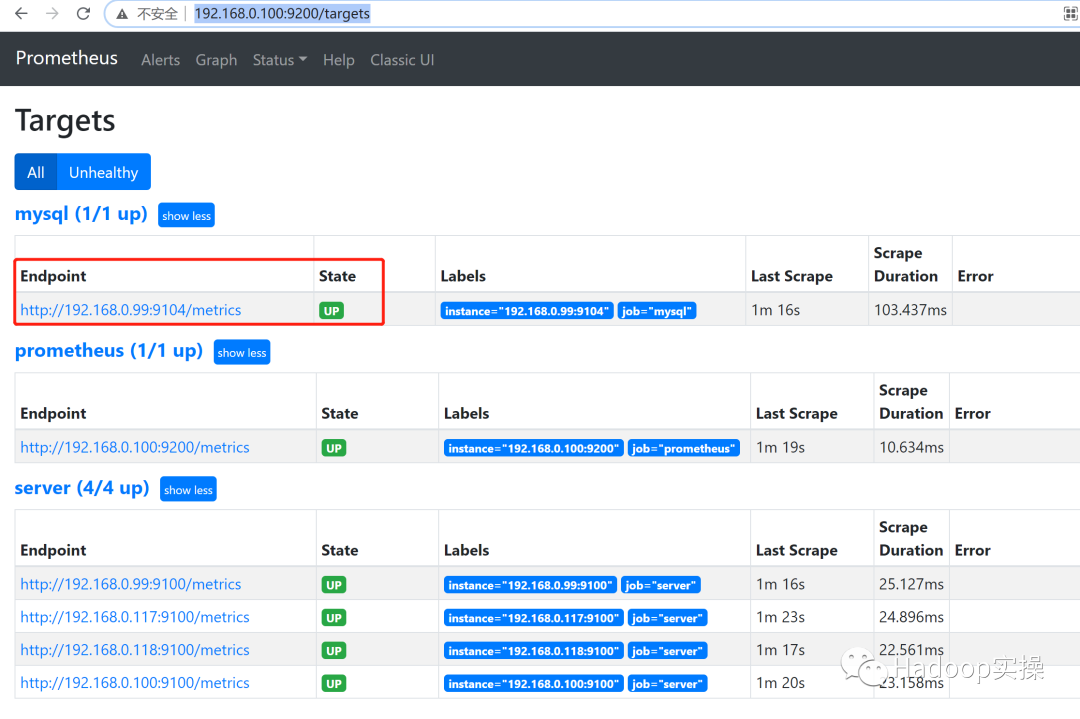
Task: Open the 192.168.0.117:9100 metrics endpoint
Action: click(135, 617)
